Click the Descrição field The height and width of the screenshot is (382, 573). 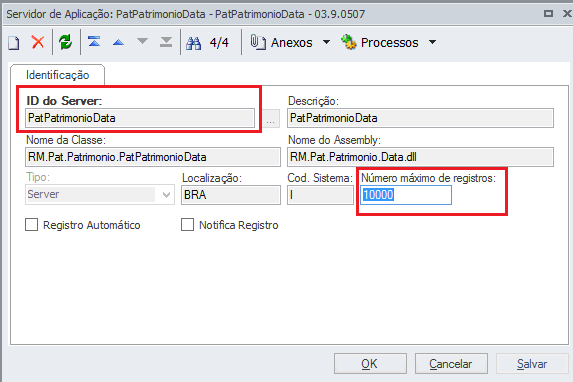[420, 118]
